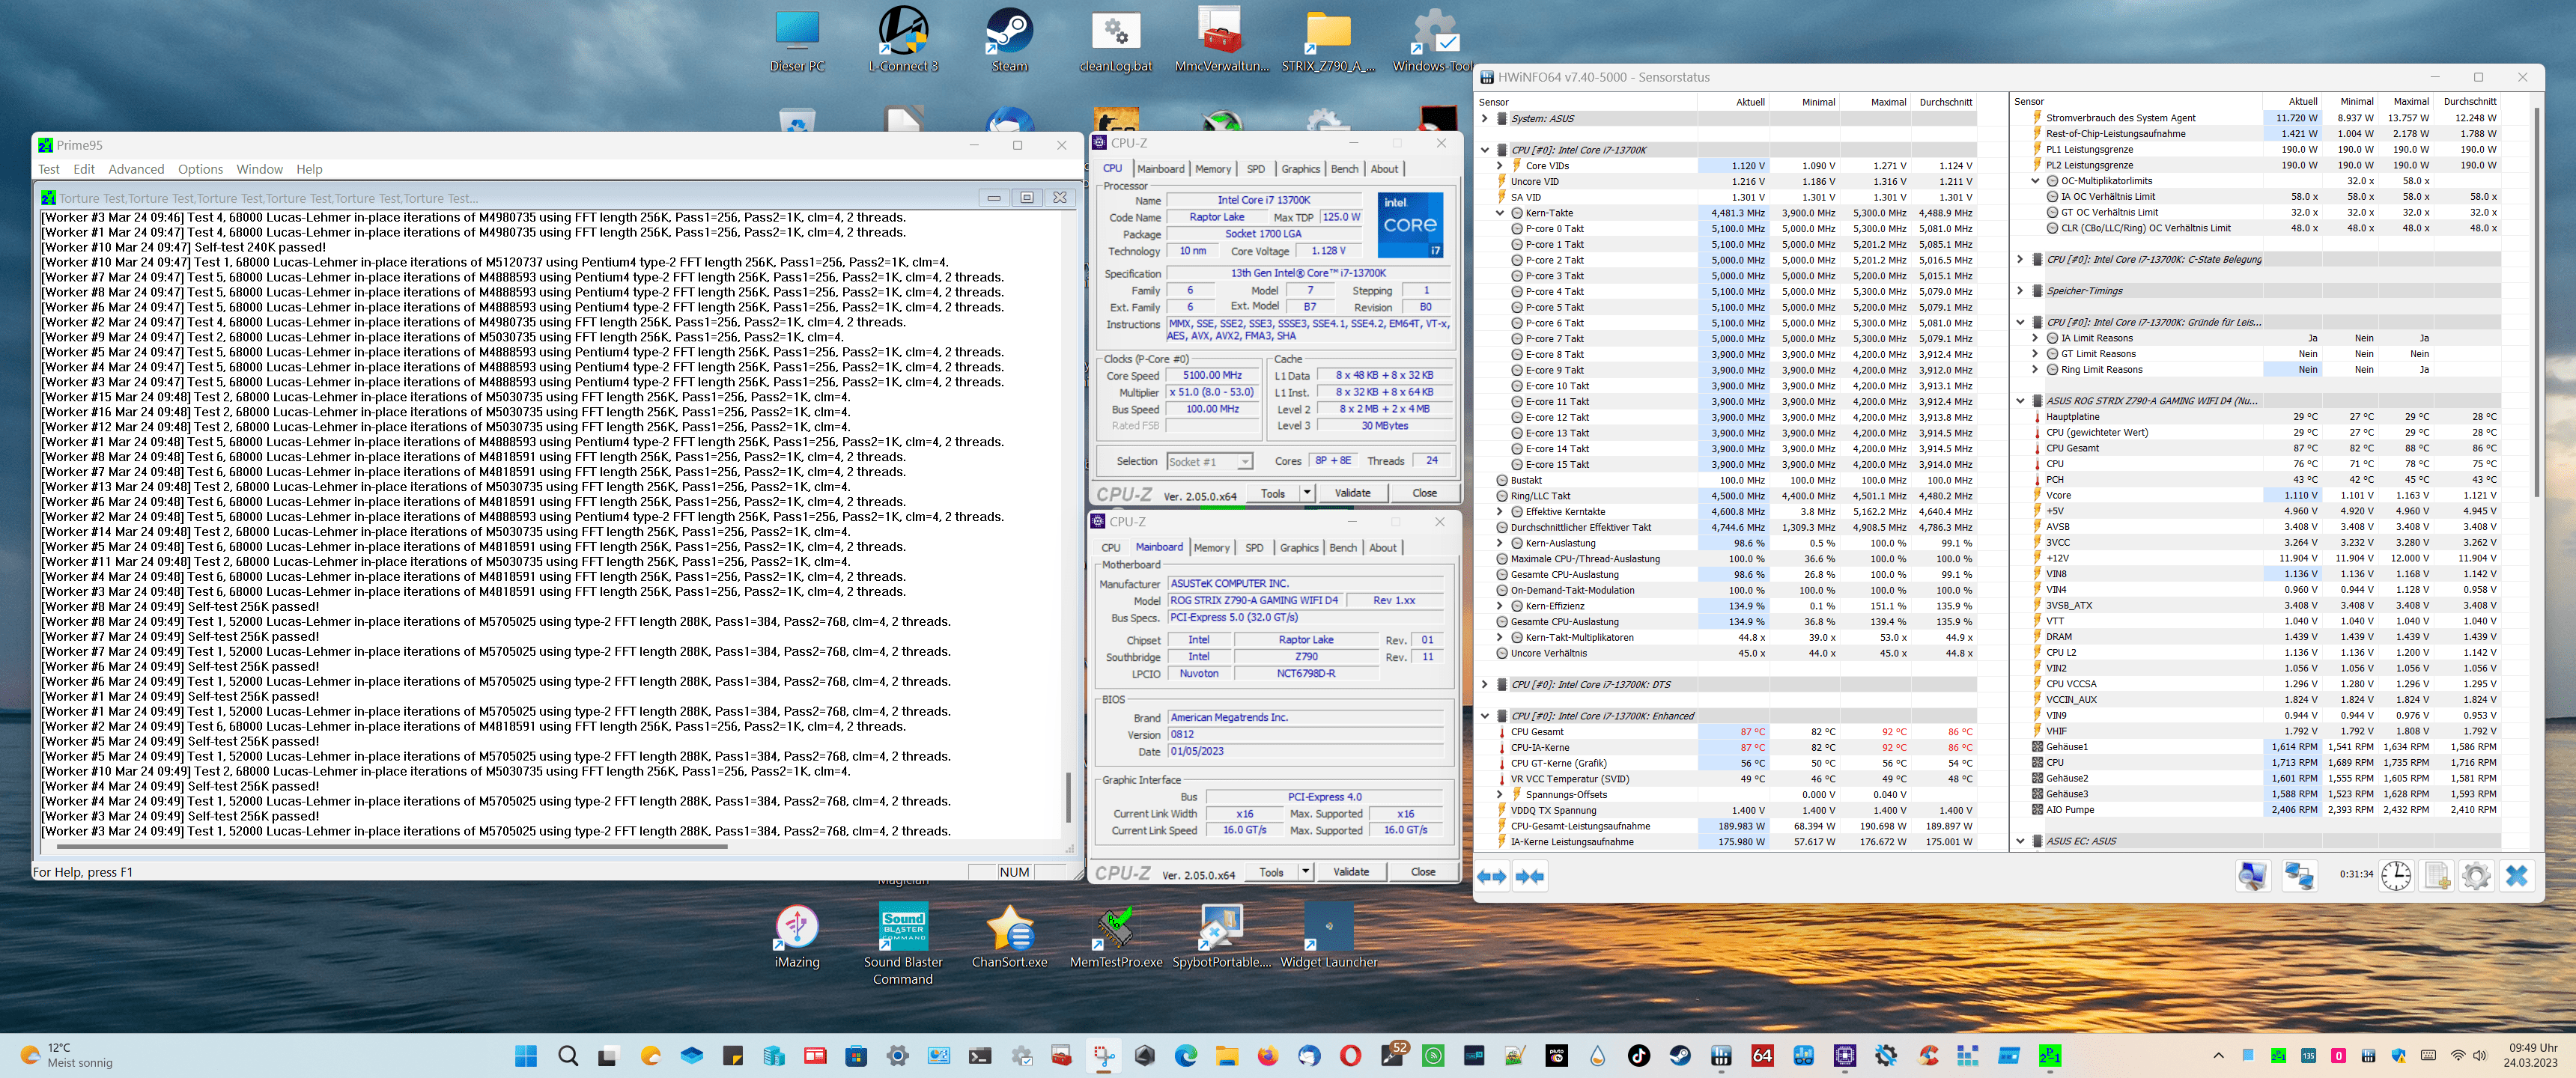2576x1078 pixels.
Task: Open Prime95 Test menu
Action: [x=49, y=169]
